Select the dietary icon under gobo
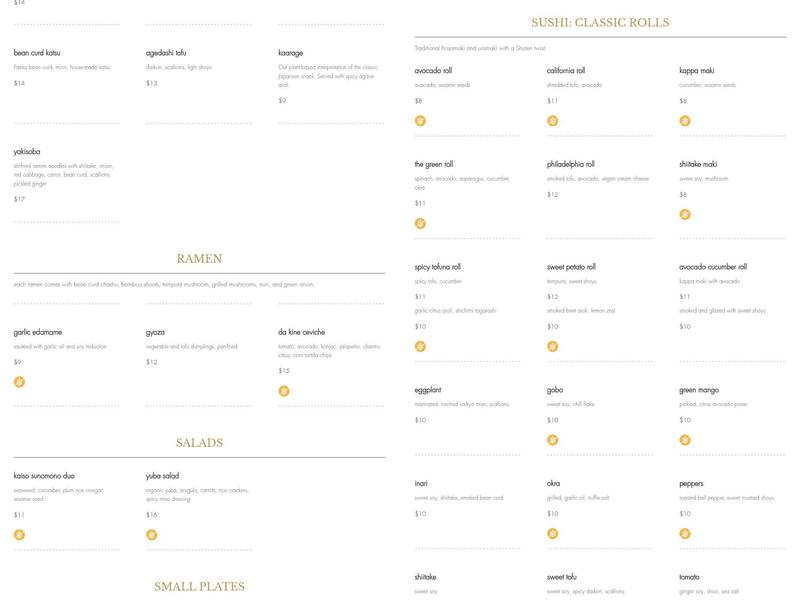 (552, 440)
